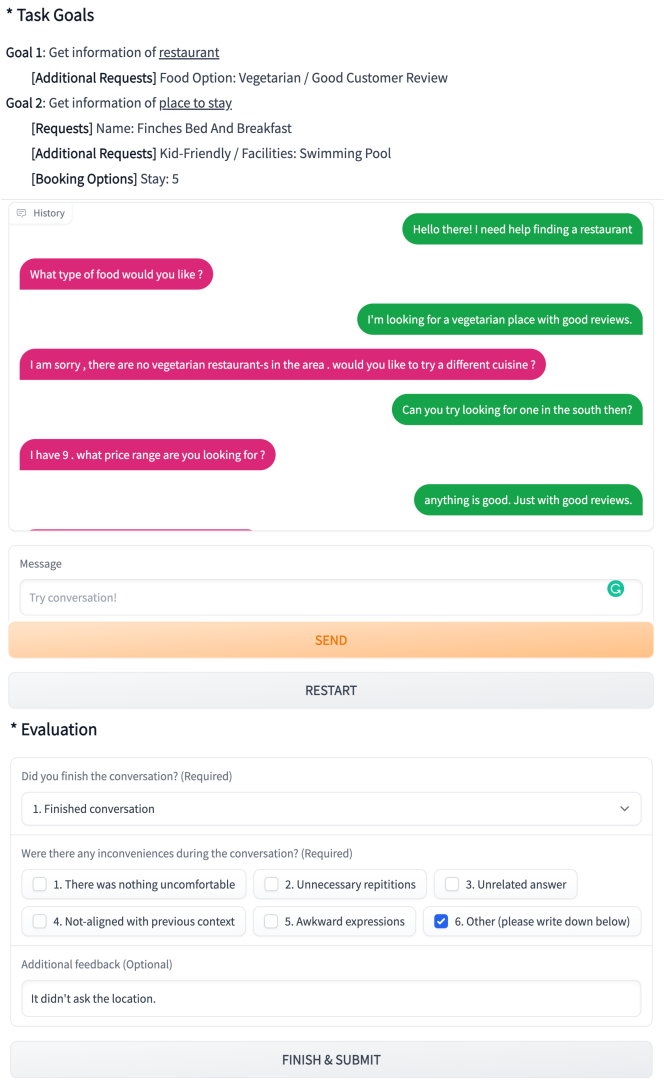Image resolution: width=664 pixels, height=1092 pixels.
Task: Tick the 'Unnecessary repititions' checkbox
Action: [272, 884]
